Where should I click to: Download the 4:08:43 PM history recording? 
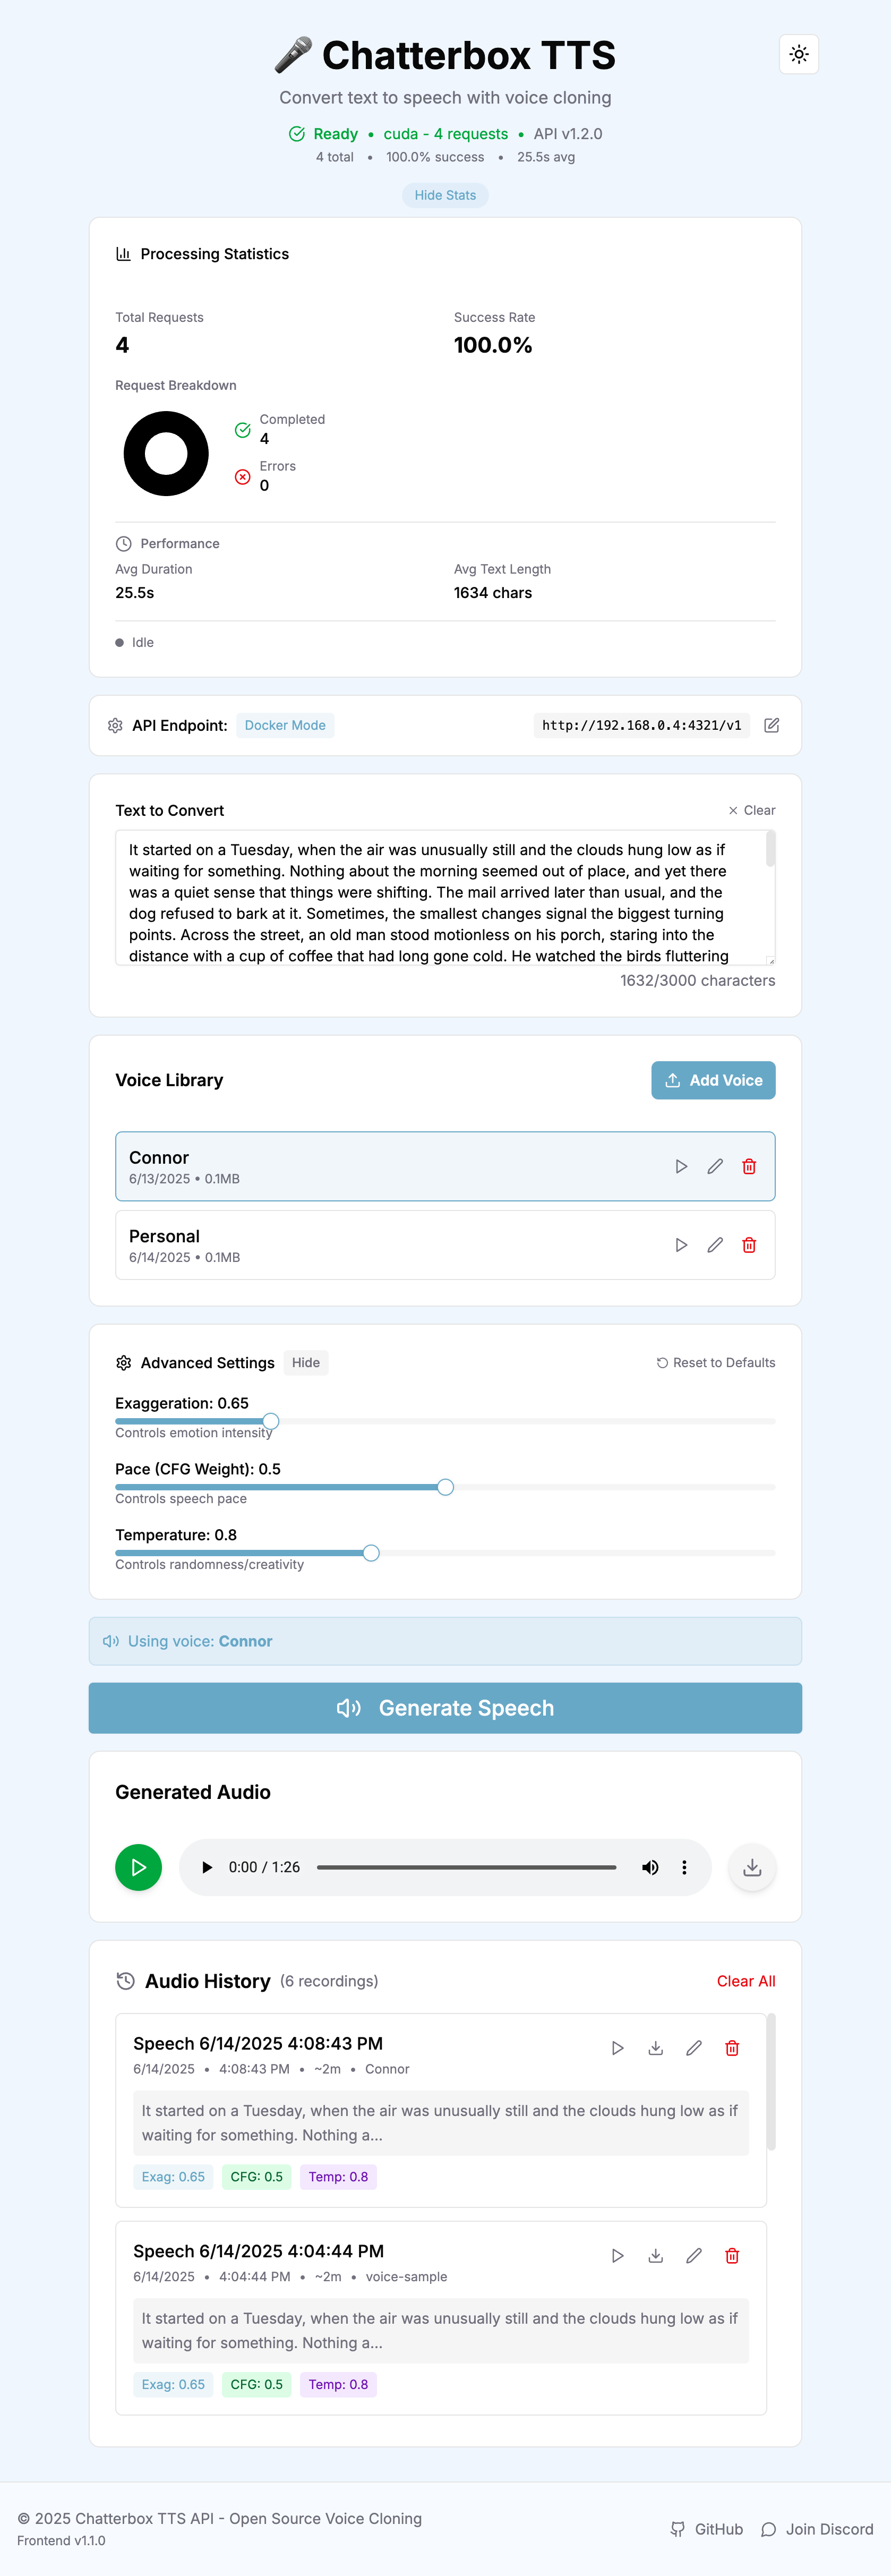coord(656,2048)
